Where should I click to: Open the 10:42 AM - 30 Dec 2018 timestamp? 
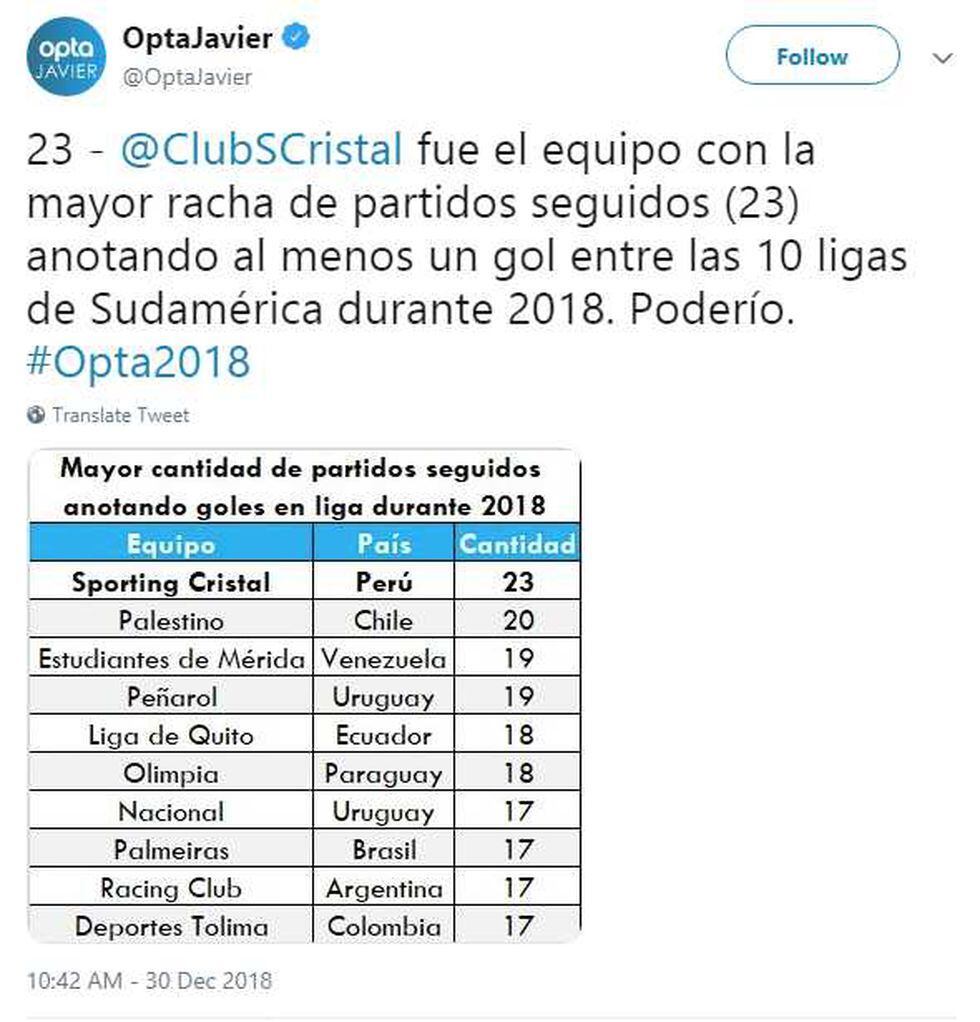(x=149, y=980)
